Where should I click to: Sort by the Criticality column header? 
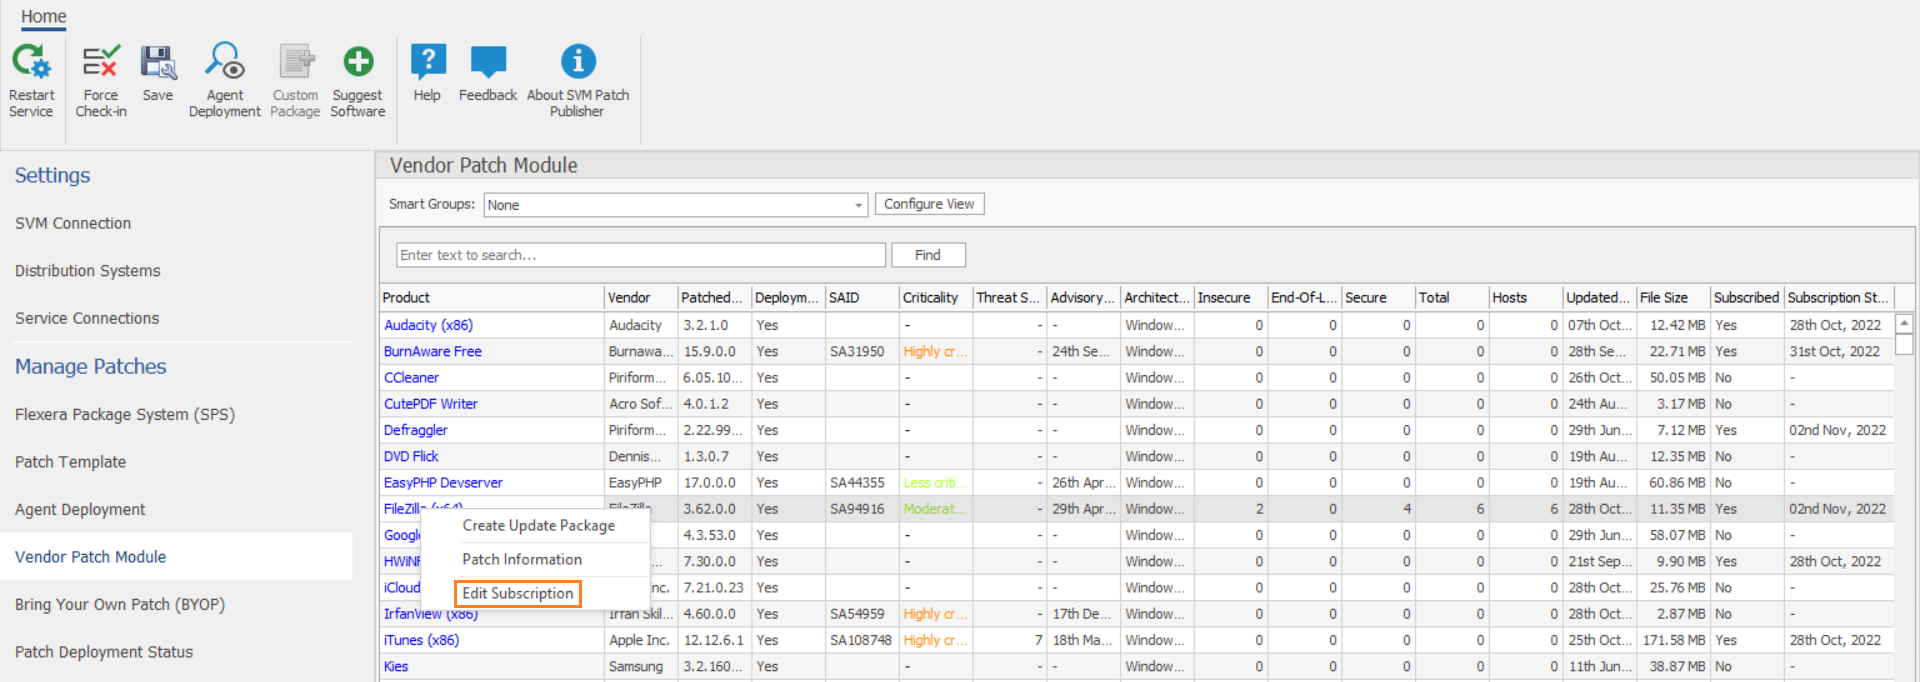pos(936,298)
